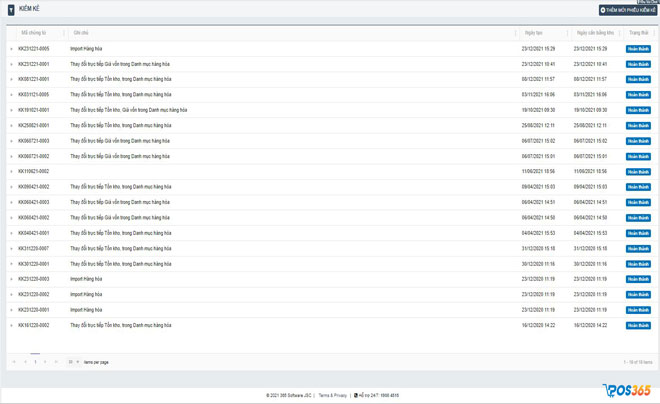Viewport: 660px width, 404px height.
Task: Select code KK060421-0002
Action: (x=34, y=218)
